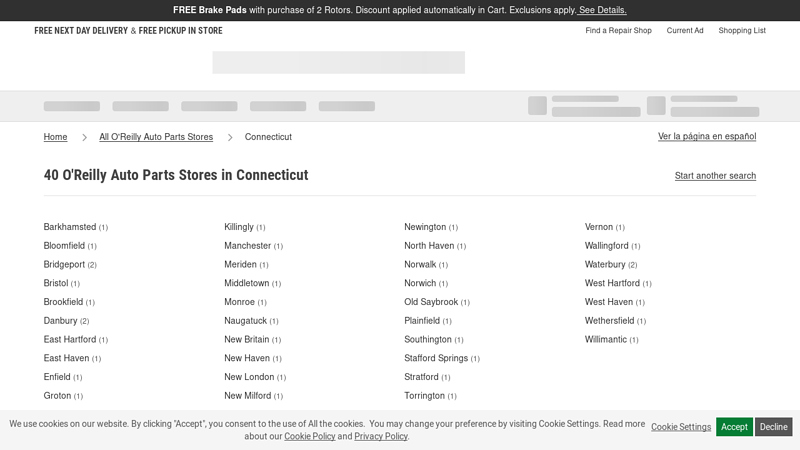This screenshot has height=450, width=800.
Task: Open the Shopping List
Action: pyautogui.click(x=741, y=31)
